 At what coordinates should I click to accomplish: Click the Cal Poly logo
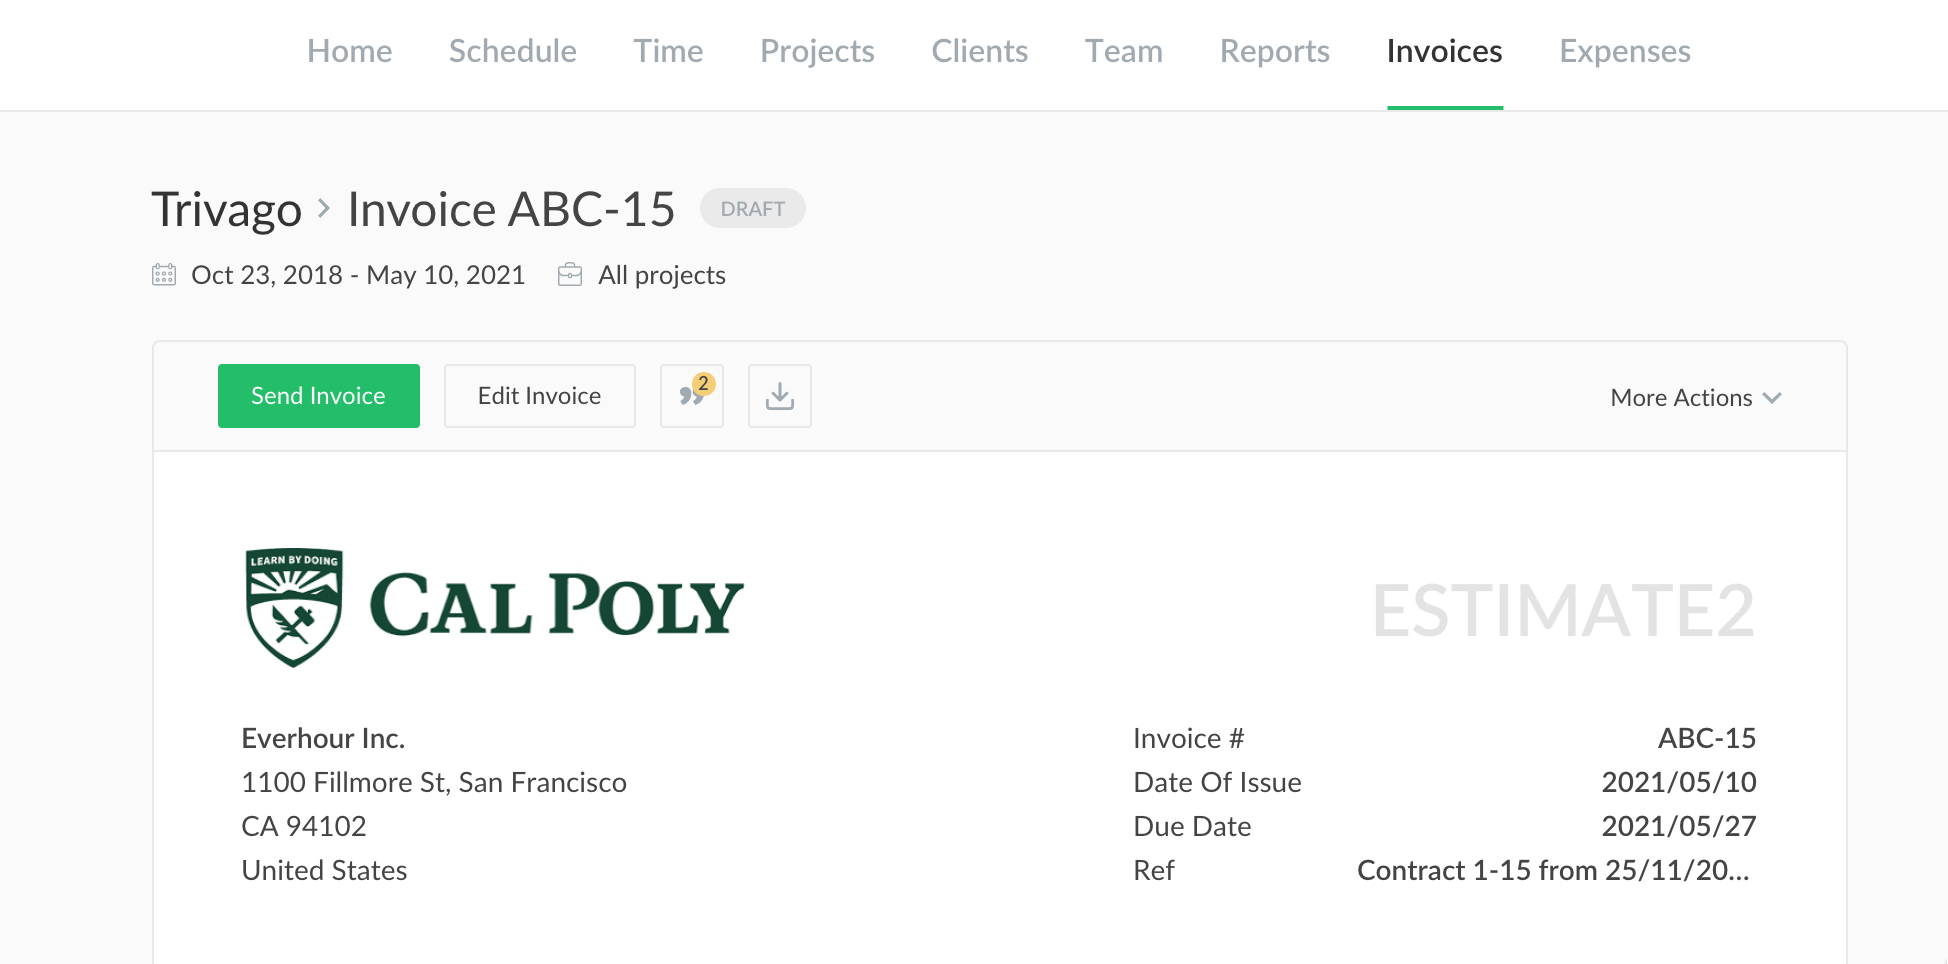click(x=493, y=607)
